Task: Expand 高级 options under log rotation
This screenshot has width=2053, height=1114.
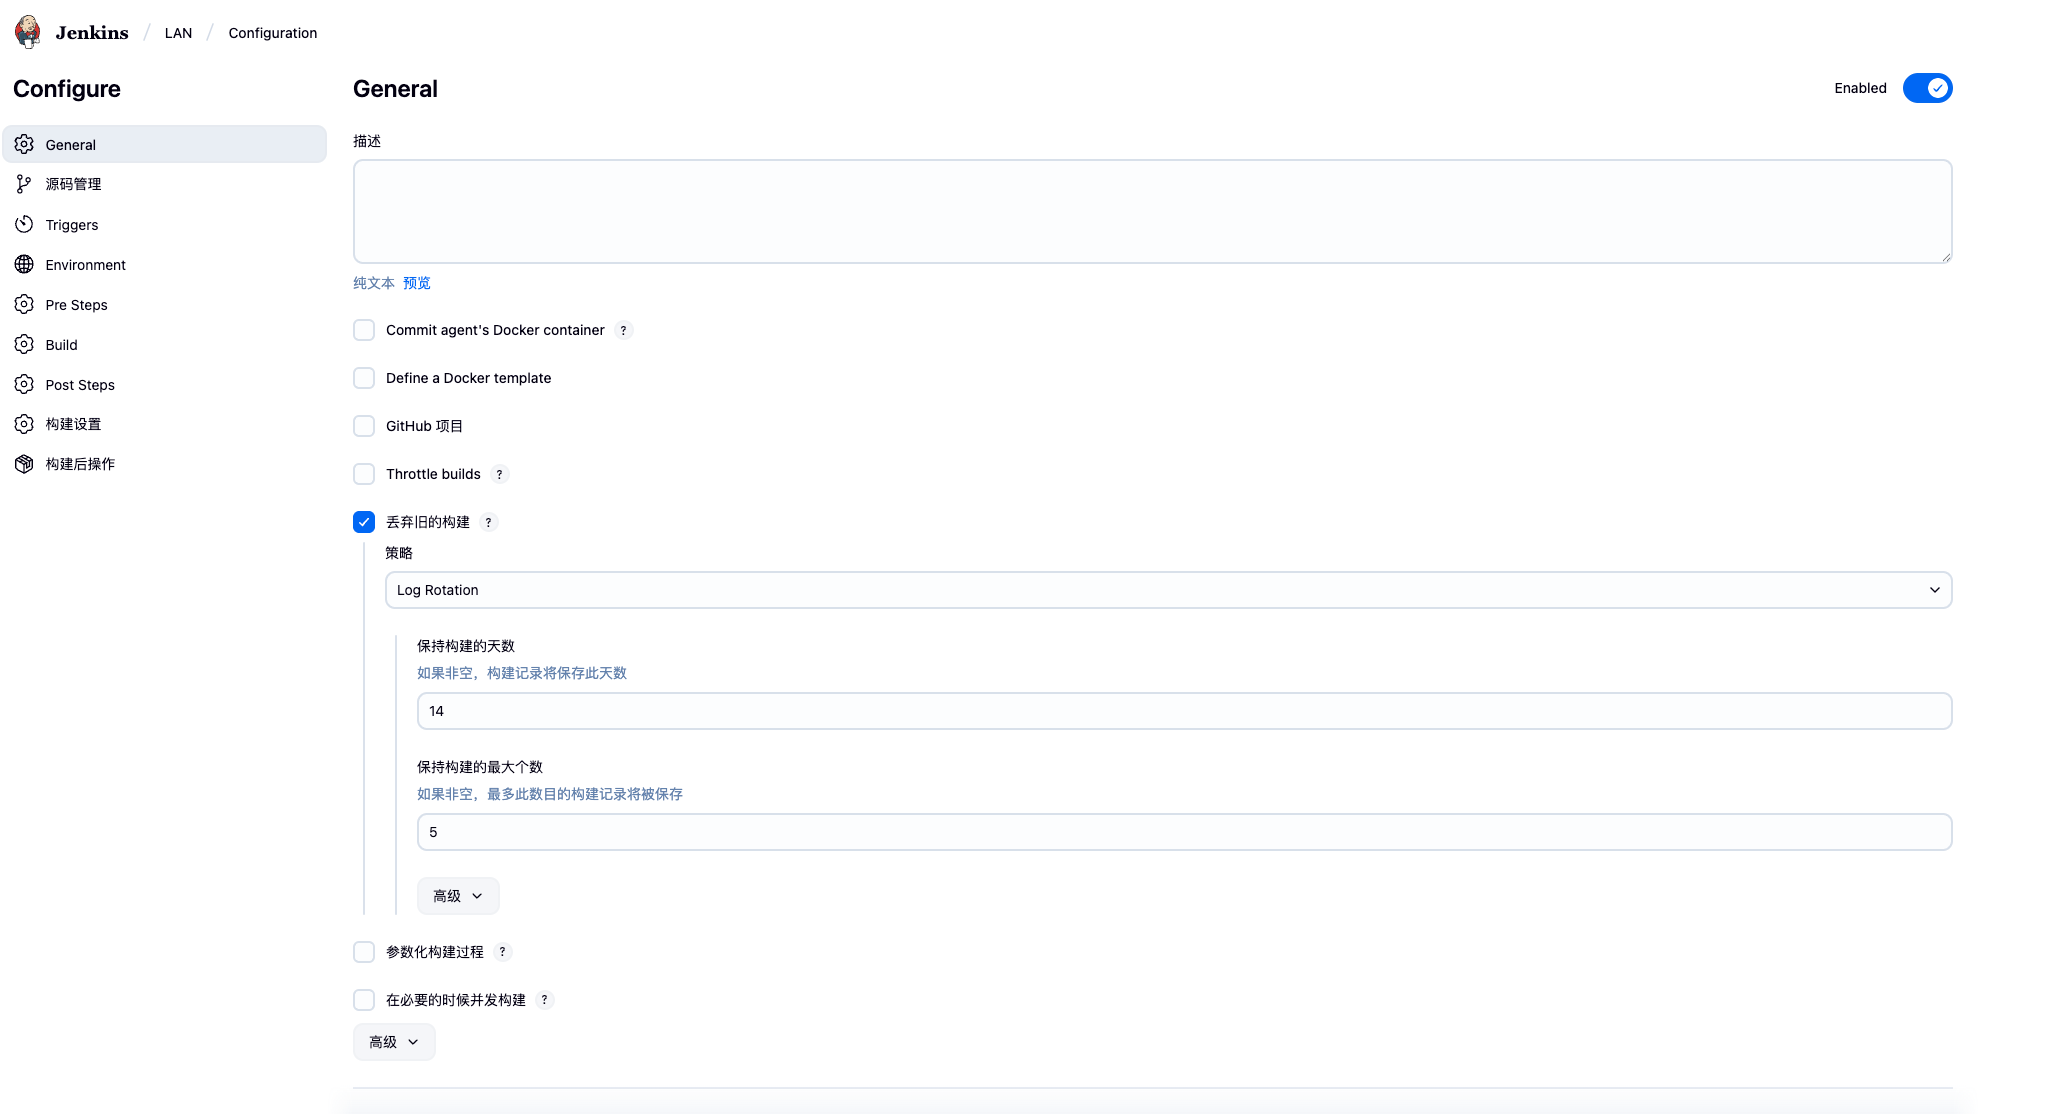Action: [458, 896]
